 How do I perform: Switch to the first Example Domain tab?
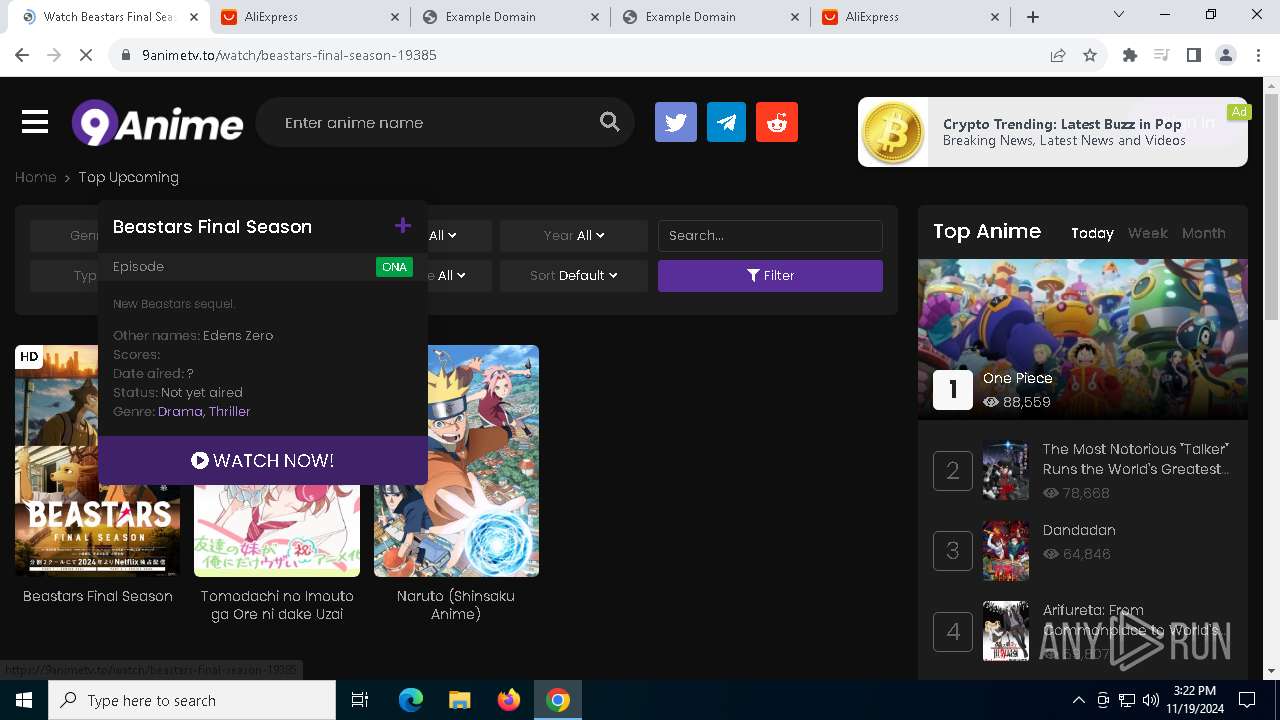pos(508,17)
